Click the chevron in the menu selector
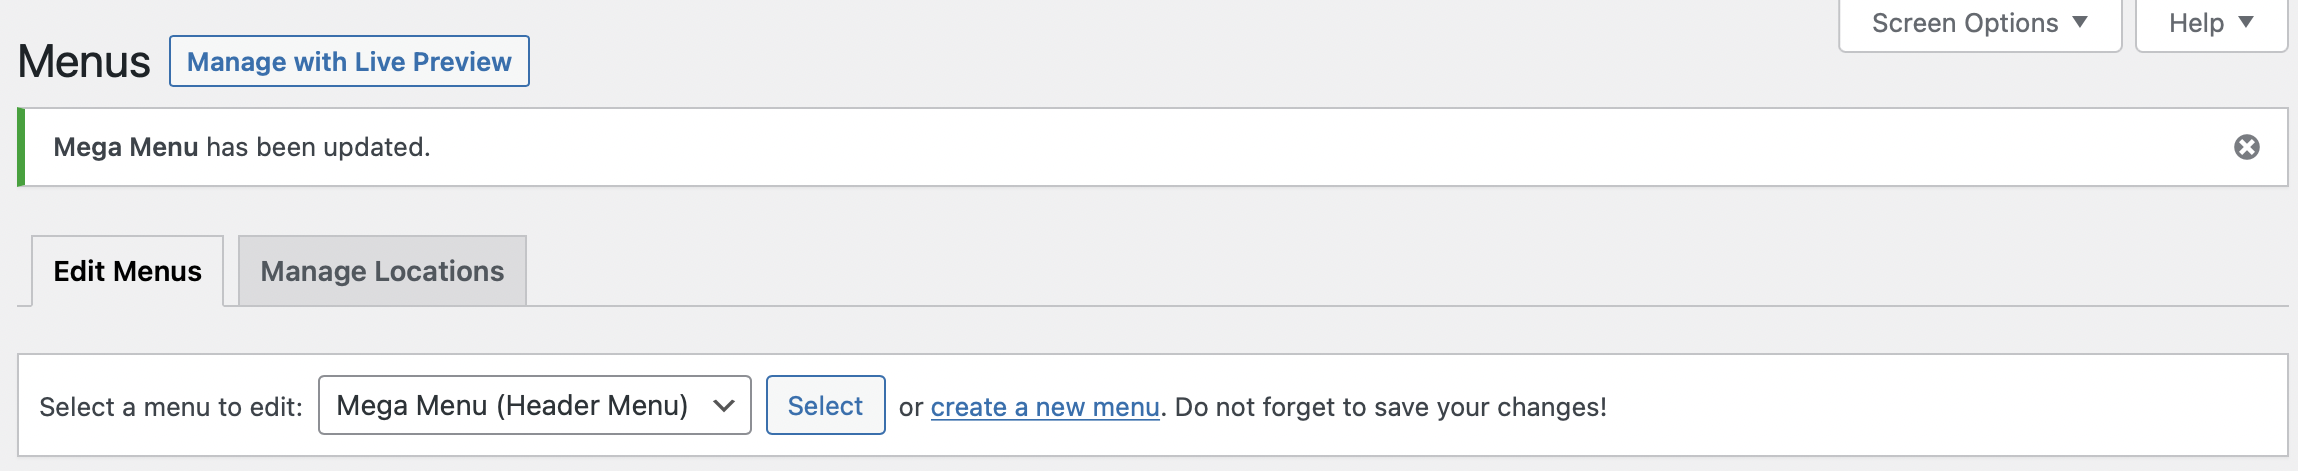Screen dimensions: 2298x471 [x=724, y=406]
